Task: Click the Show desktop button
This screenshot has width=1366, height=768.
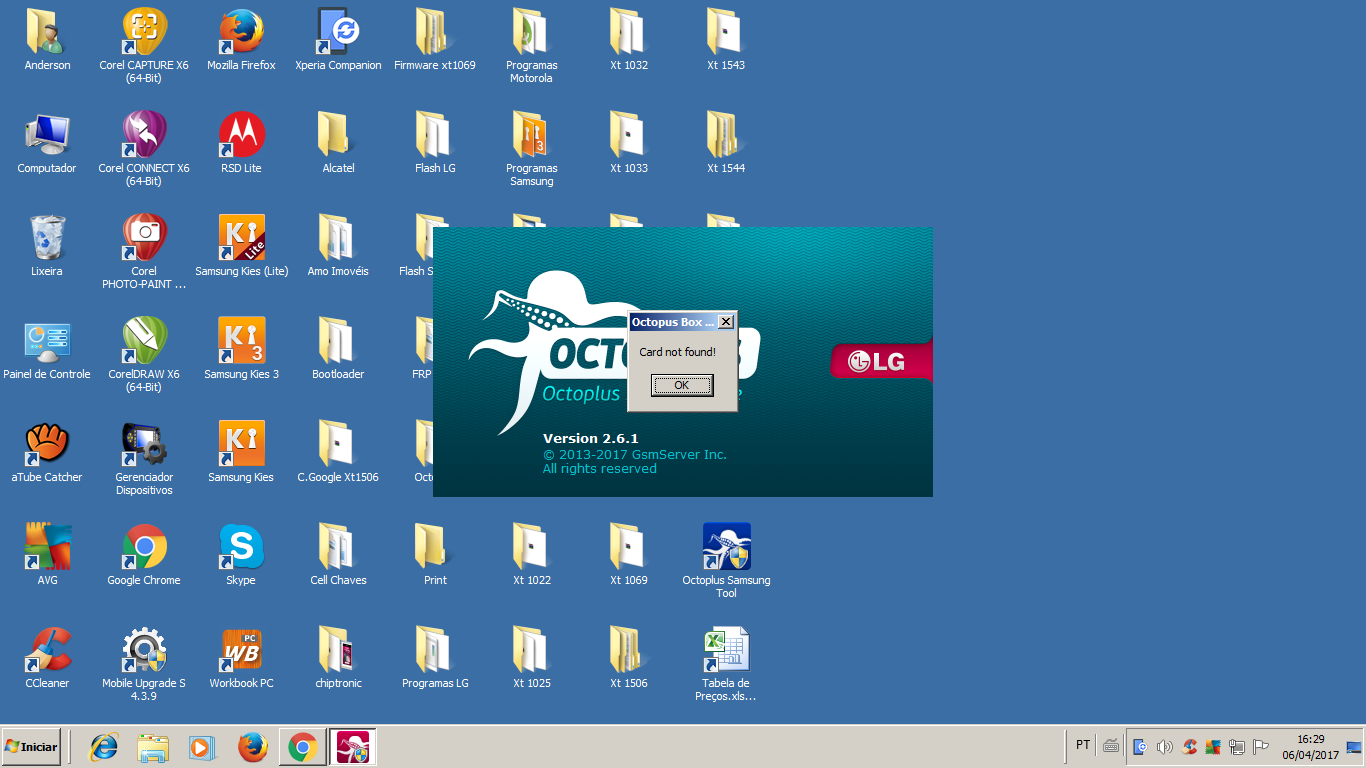Action: tap(1354, 747)
